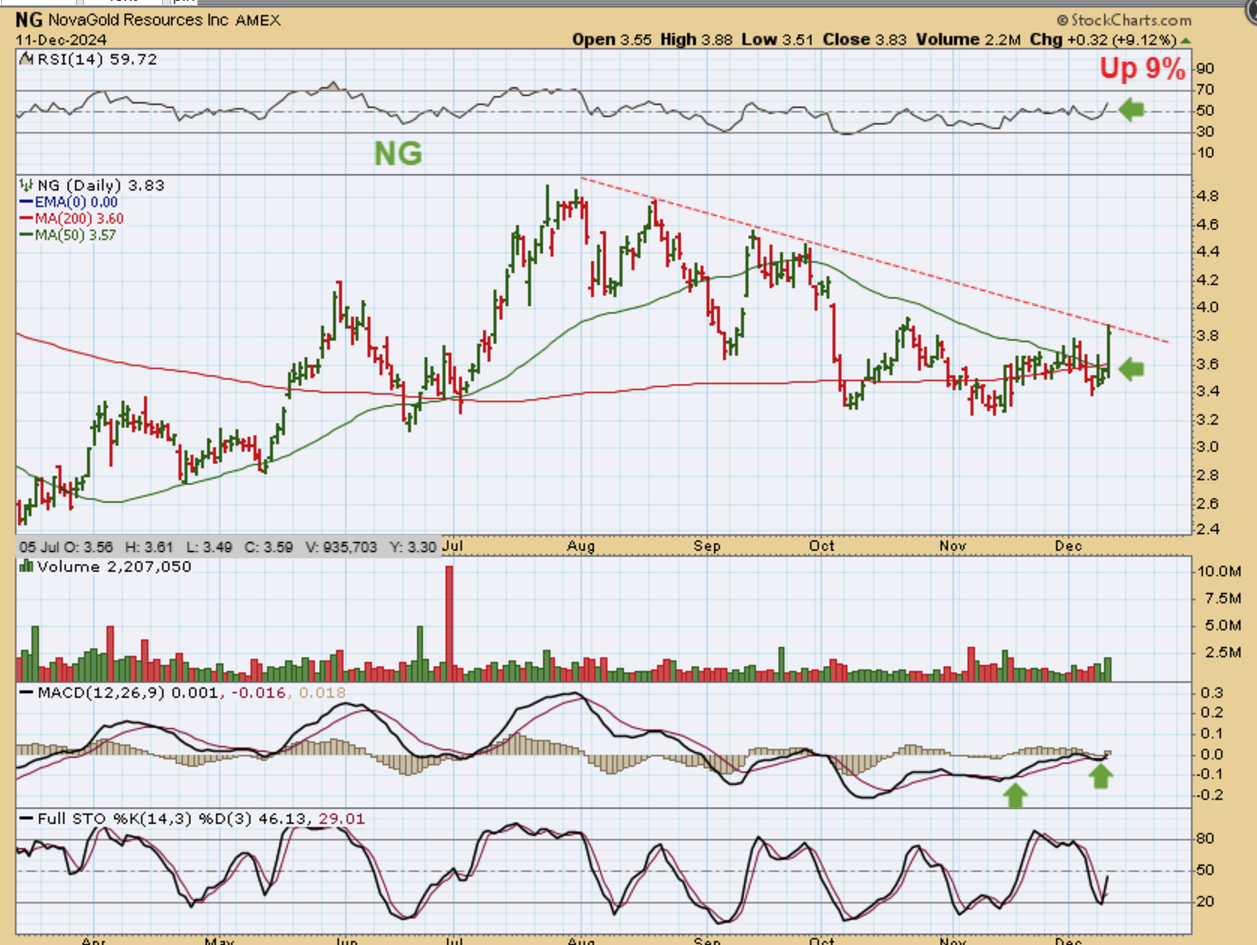Click the green MA(50) legend line swatch

coord(28,234)
